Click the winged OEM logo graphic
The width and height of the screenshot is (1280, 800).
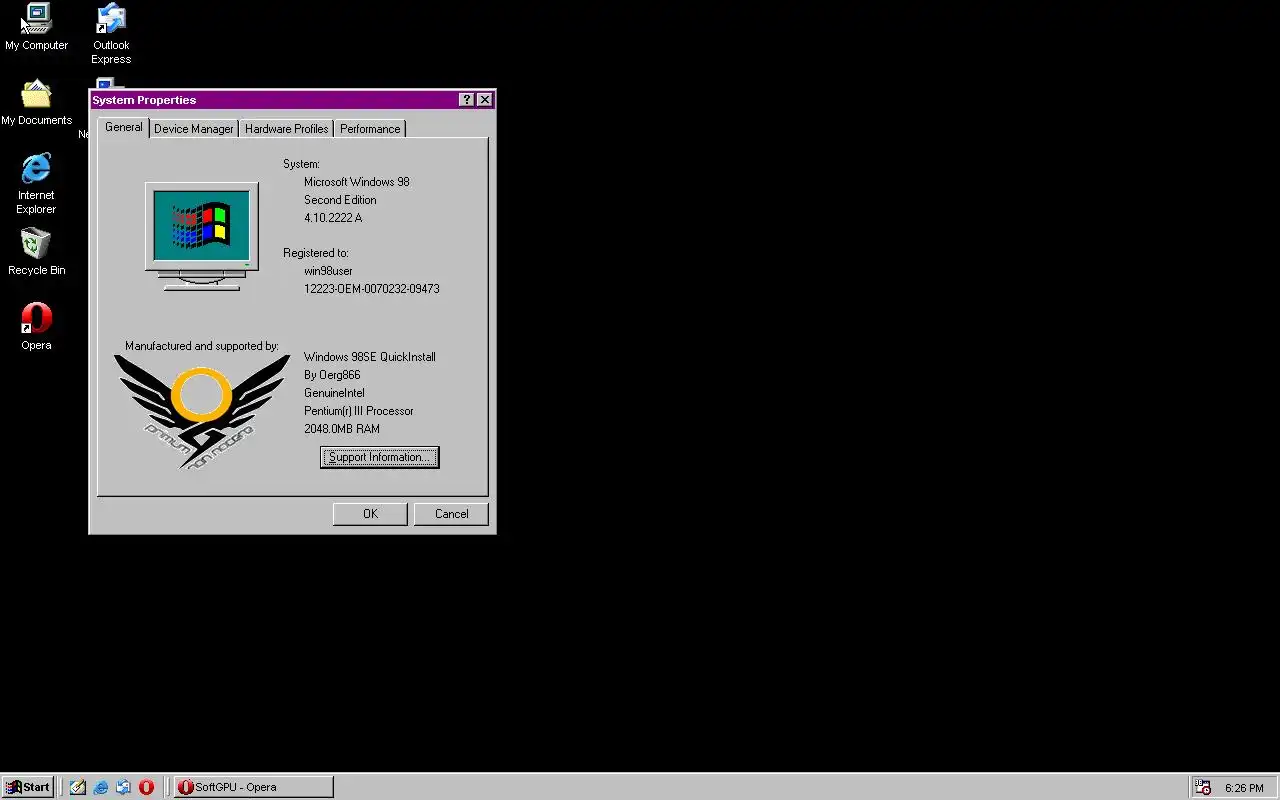coord(201,411)
